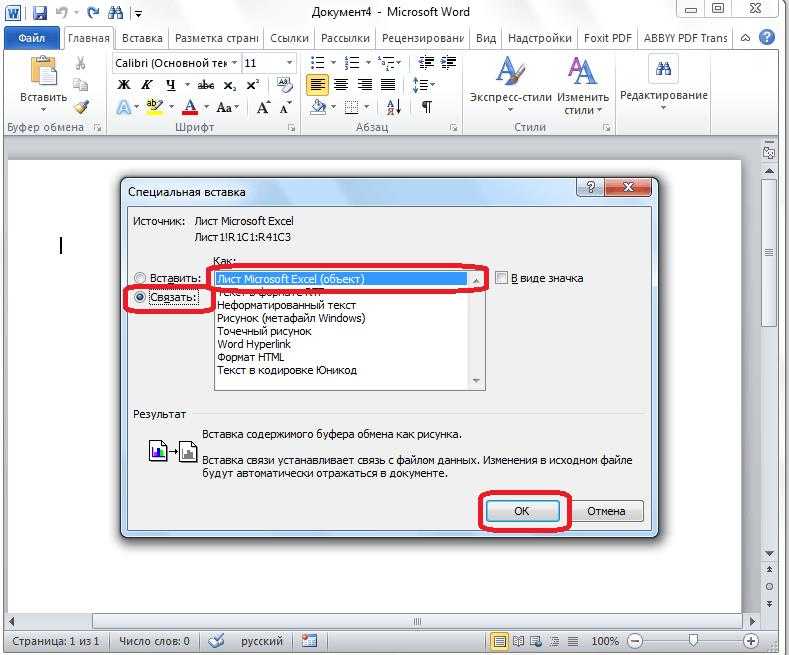Open Word Help question mark icon

tap(766, 37)
